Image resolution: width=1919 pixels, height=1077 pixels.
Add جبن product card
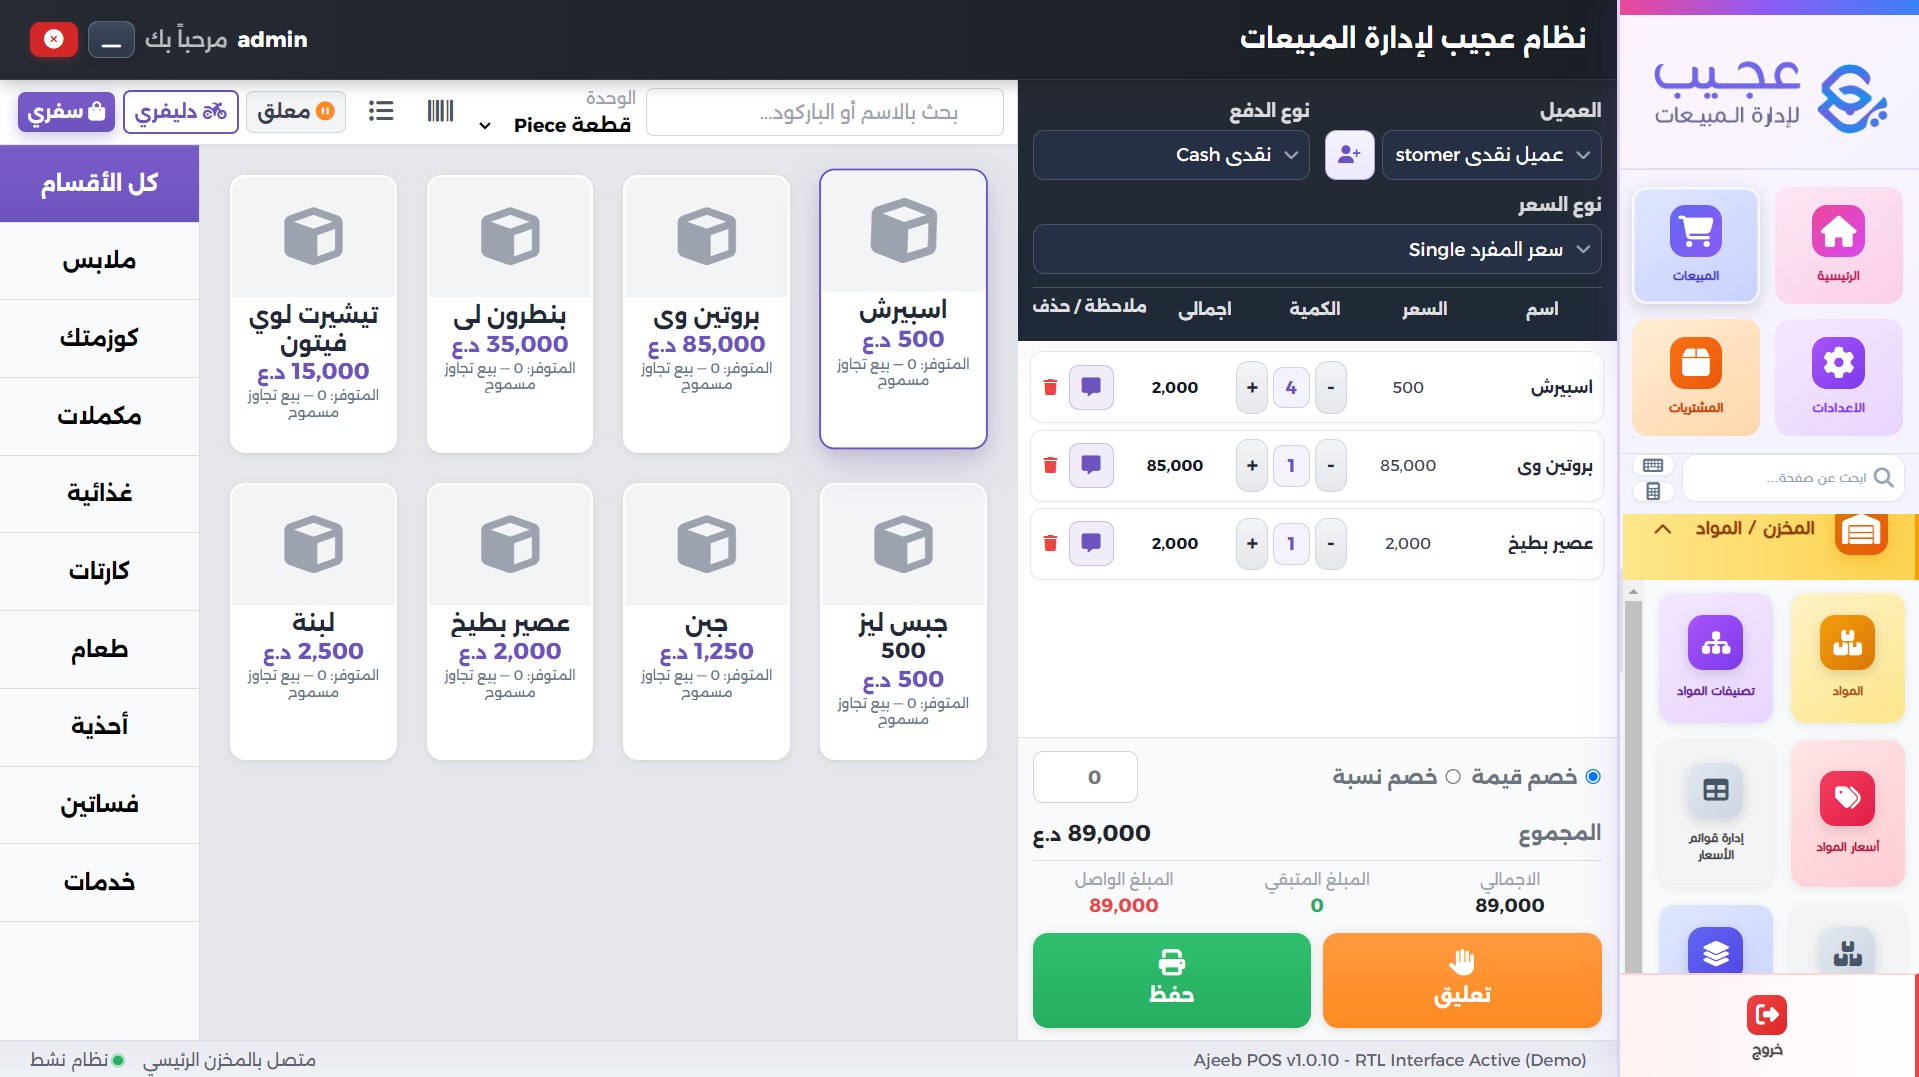click(706, 621)
